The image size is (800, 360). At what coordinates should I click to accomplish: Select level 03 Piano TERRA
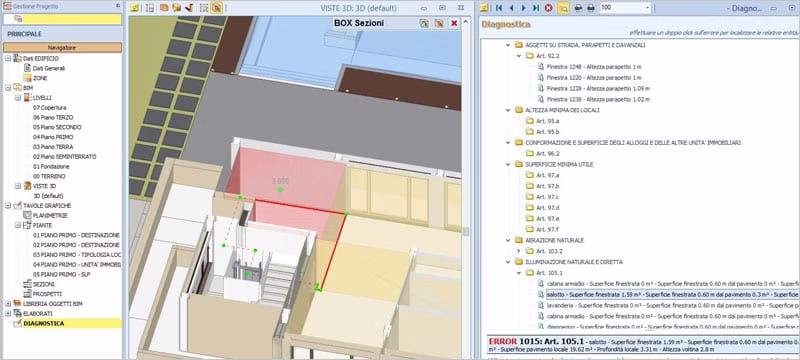pos(53,147)
